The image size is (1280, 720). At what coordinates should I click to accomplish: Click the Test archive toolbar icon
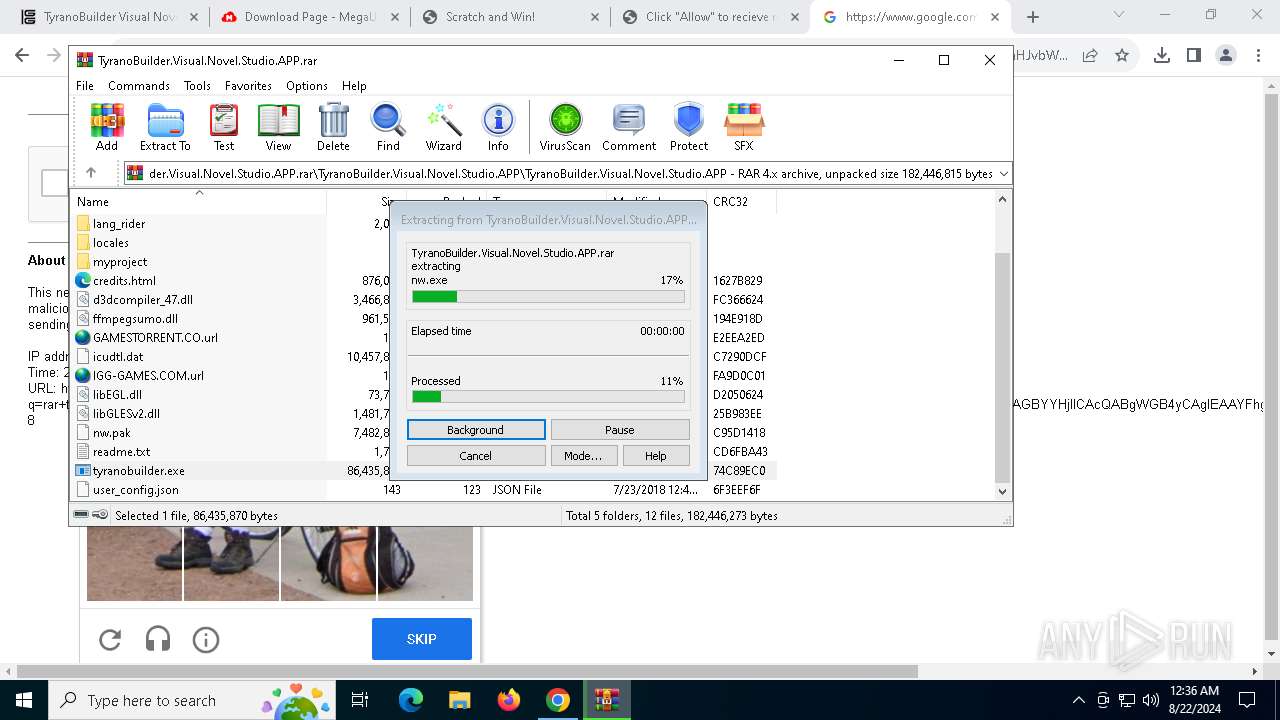coord(224,127)
